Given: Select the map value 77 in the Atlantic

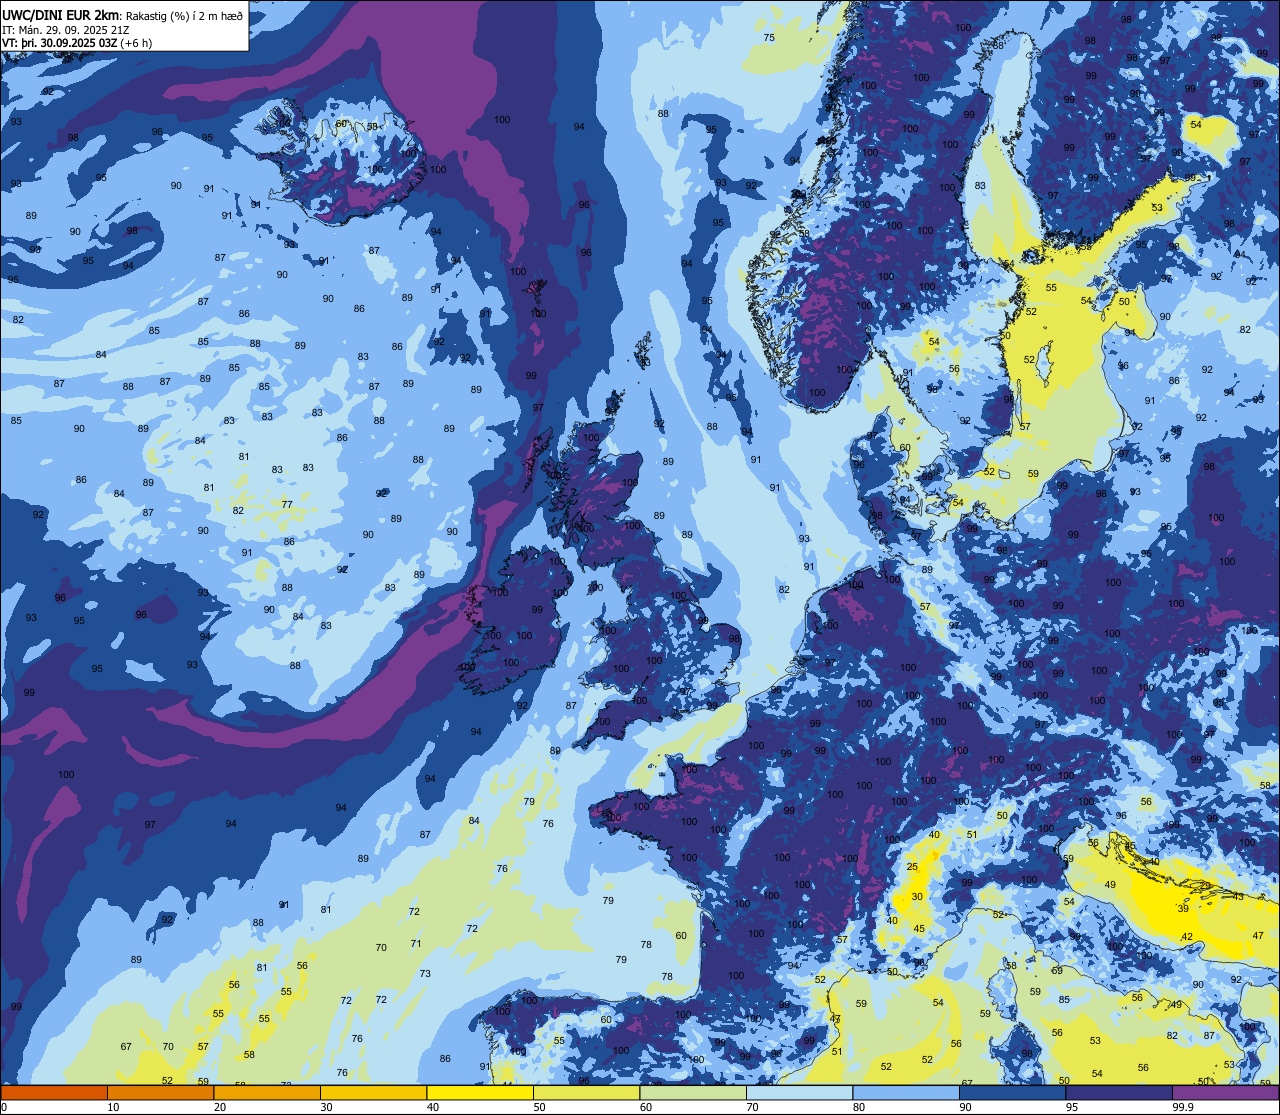Looking at the screenshot, I should tap(287, 505).
